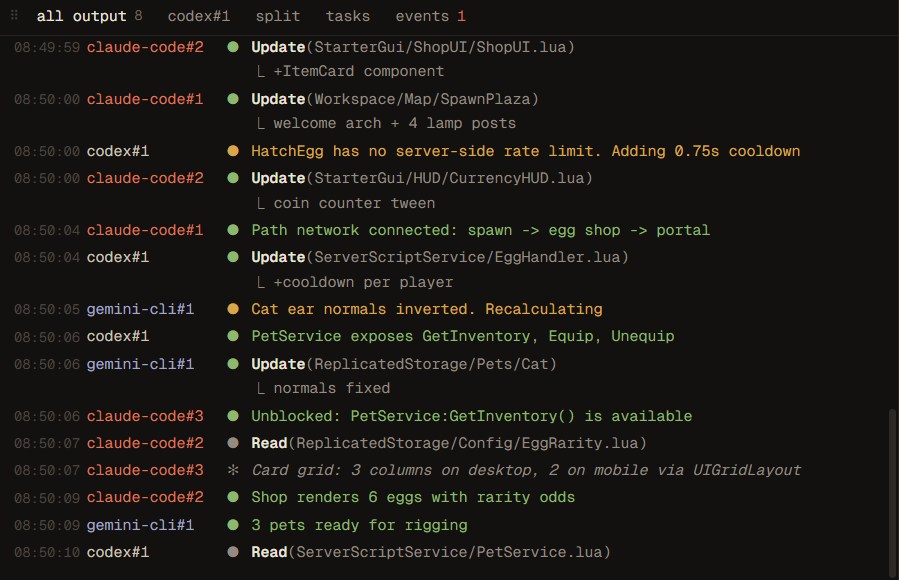
Task: Click the Shop renders 6 eggs message
Action: tap(413, 497)
